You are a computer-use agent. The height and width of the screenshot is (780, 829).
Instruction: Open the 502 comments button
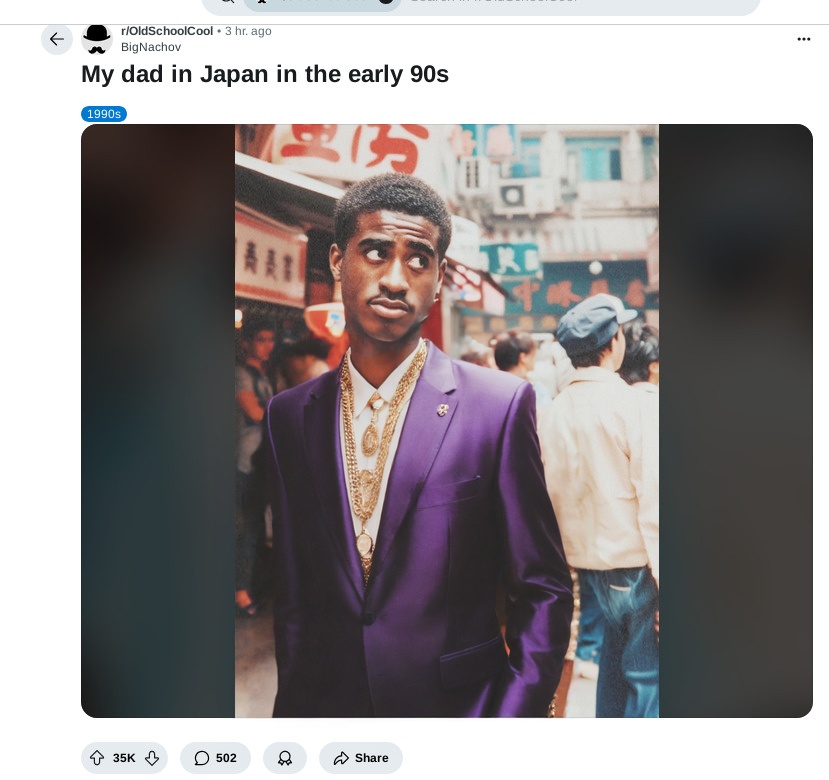215,758
